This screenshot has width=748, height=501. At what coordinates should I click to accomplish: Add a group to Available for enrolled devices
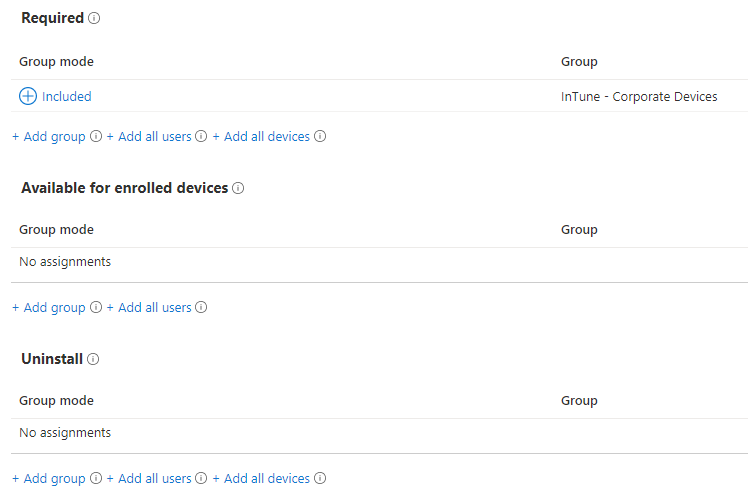(49, 307)
